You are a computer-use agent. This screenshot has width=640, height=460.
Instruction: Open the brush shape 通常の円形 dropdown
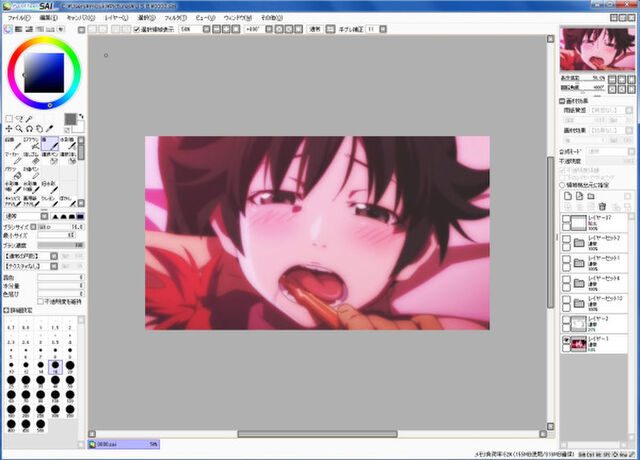pyautogui.click(x=31, y=256)
